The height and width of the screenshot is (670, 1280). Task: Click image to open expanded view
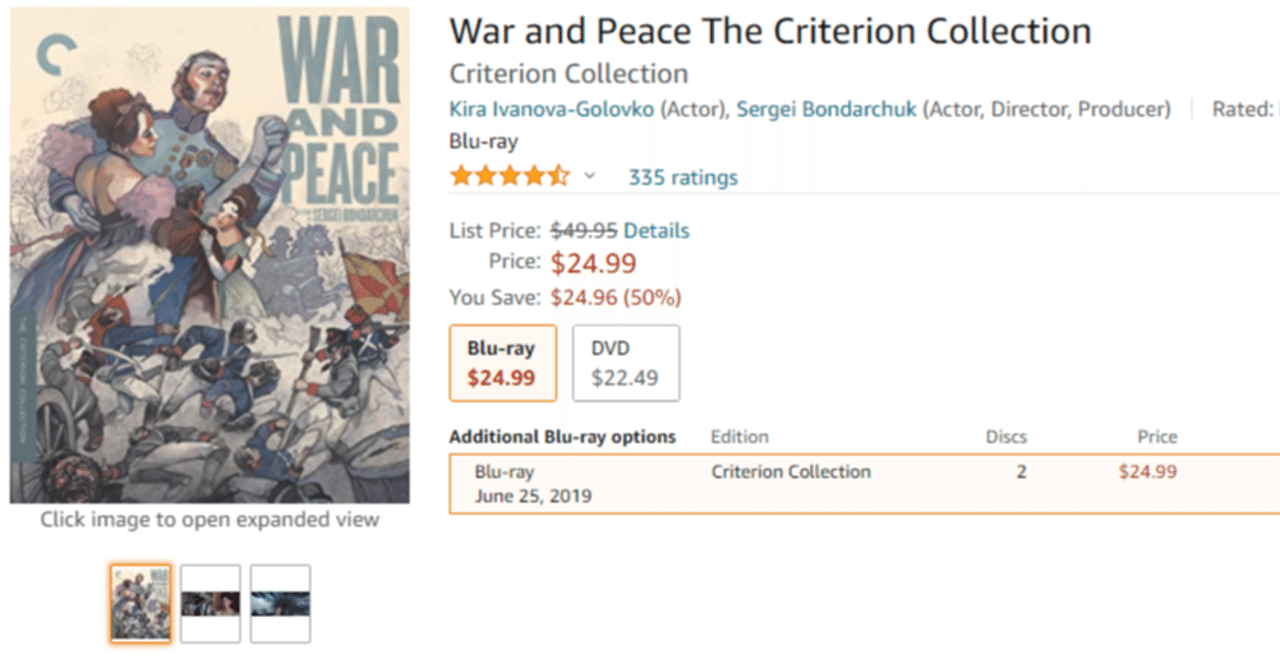coord(209,519)
